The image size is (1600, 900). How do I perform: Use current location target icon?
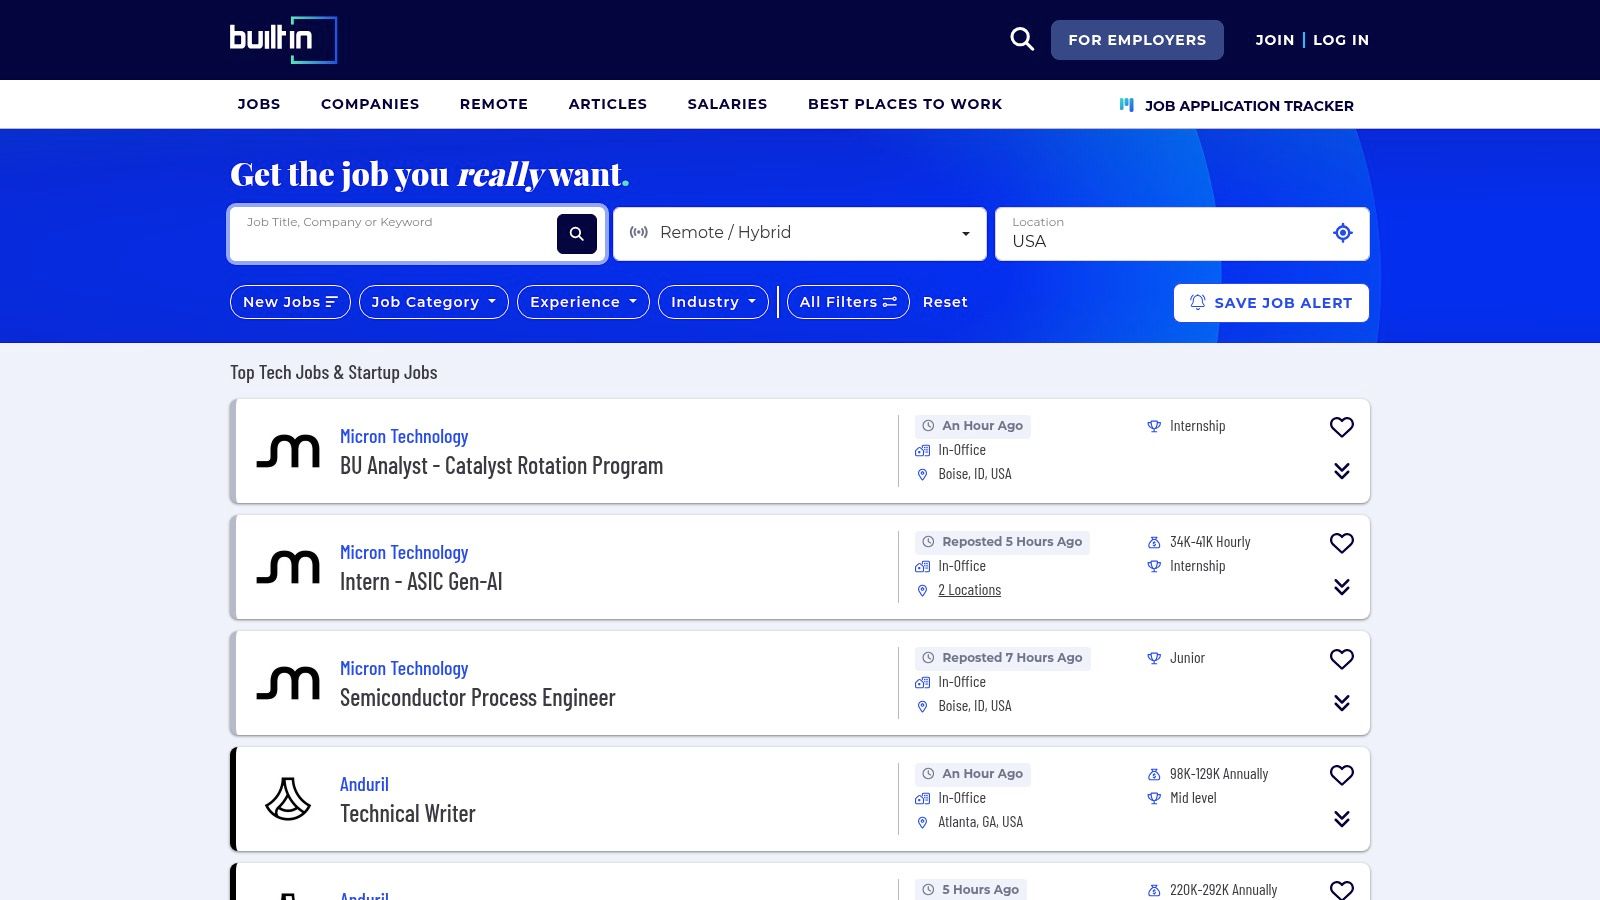[1343, 233]
